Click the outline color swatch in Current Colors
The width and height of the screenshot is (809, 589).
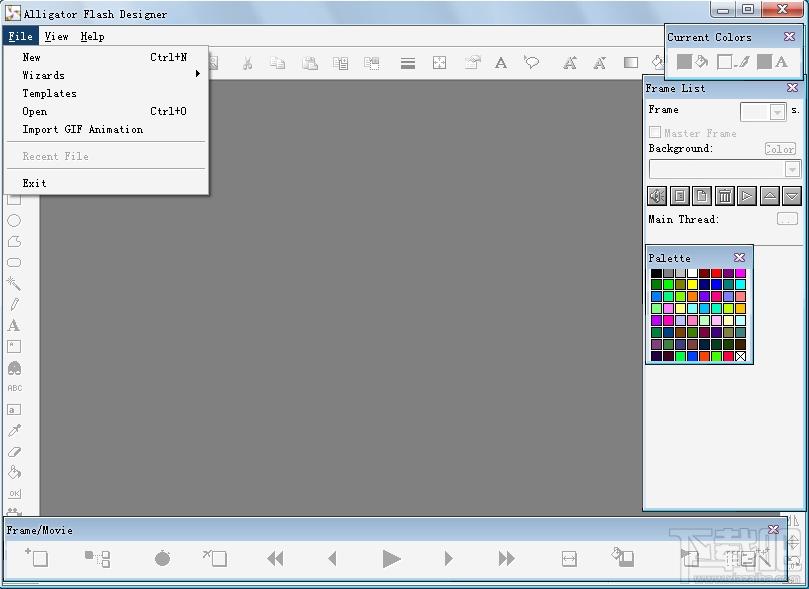(724, 62)
